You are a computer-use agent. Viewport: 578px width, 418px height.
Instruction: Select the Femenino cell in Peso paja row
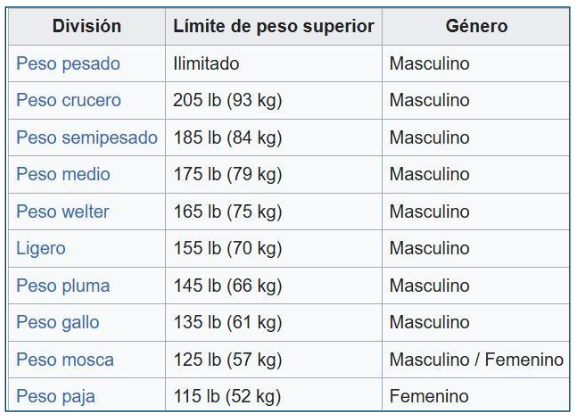click(x=476, y=395)
